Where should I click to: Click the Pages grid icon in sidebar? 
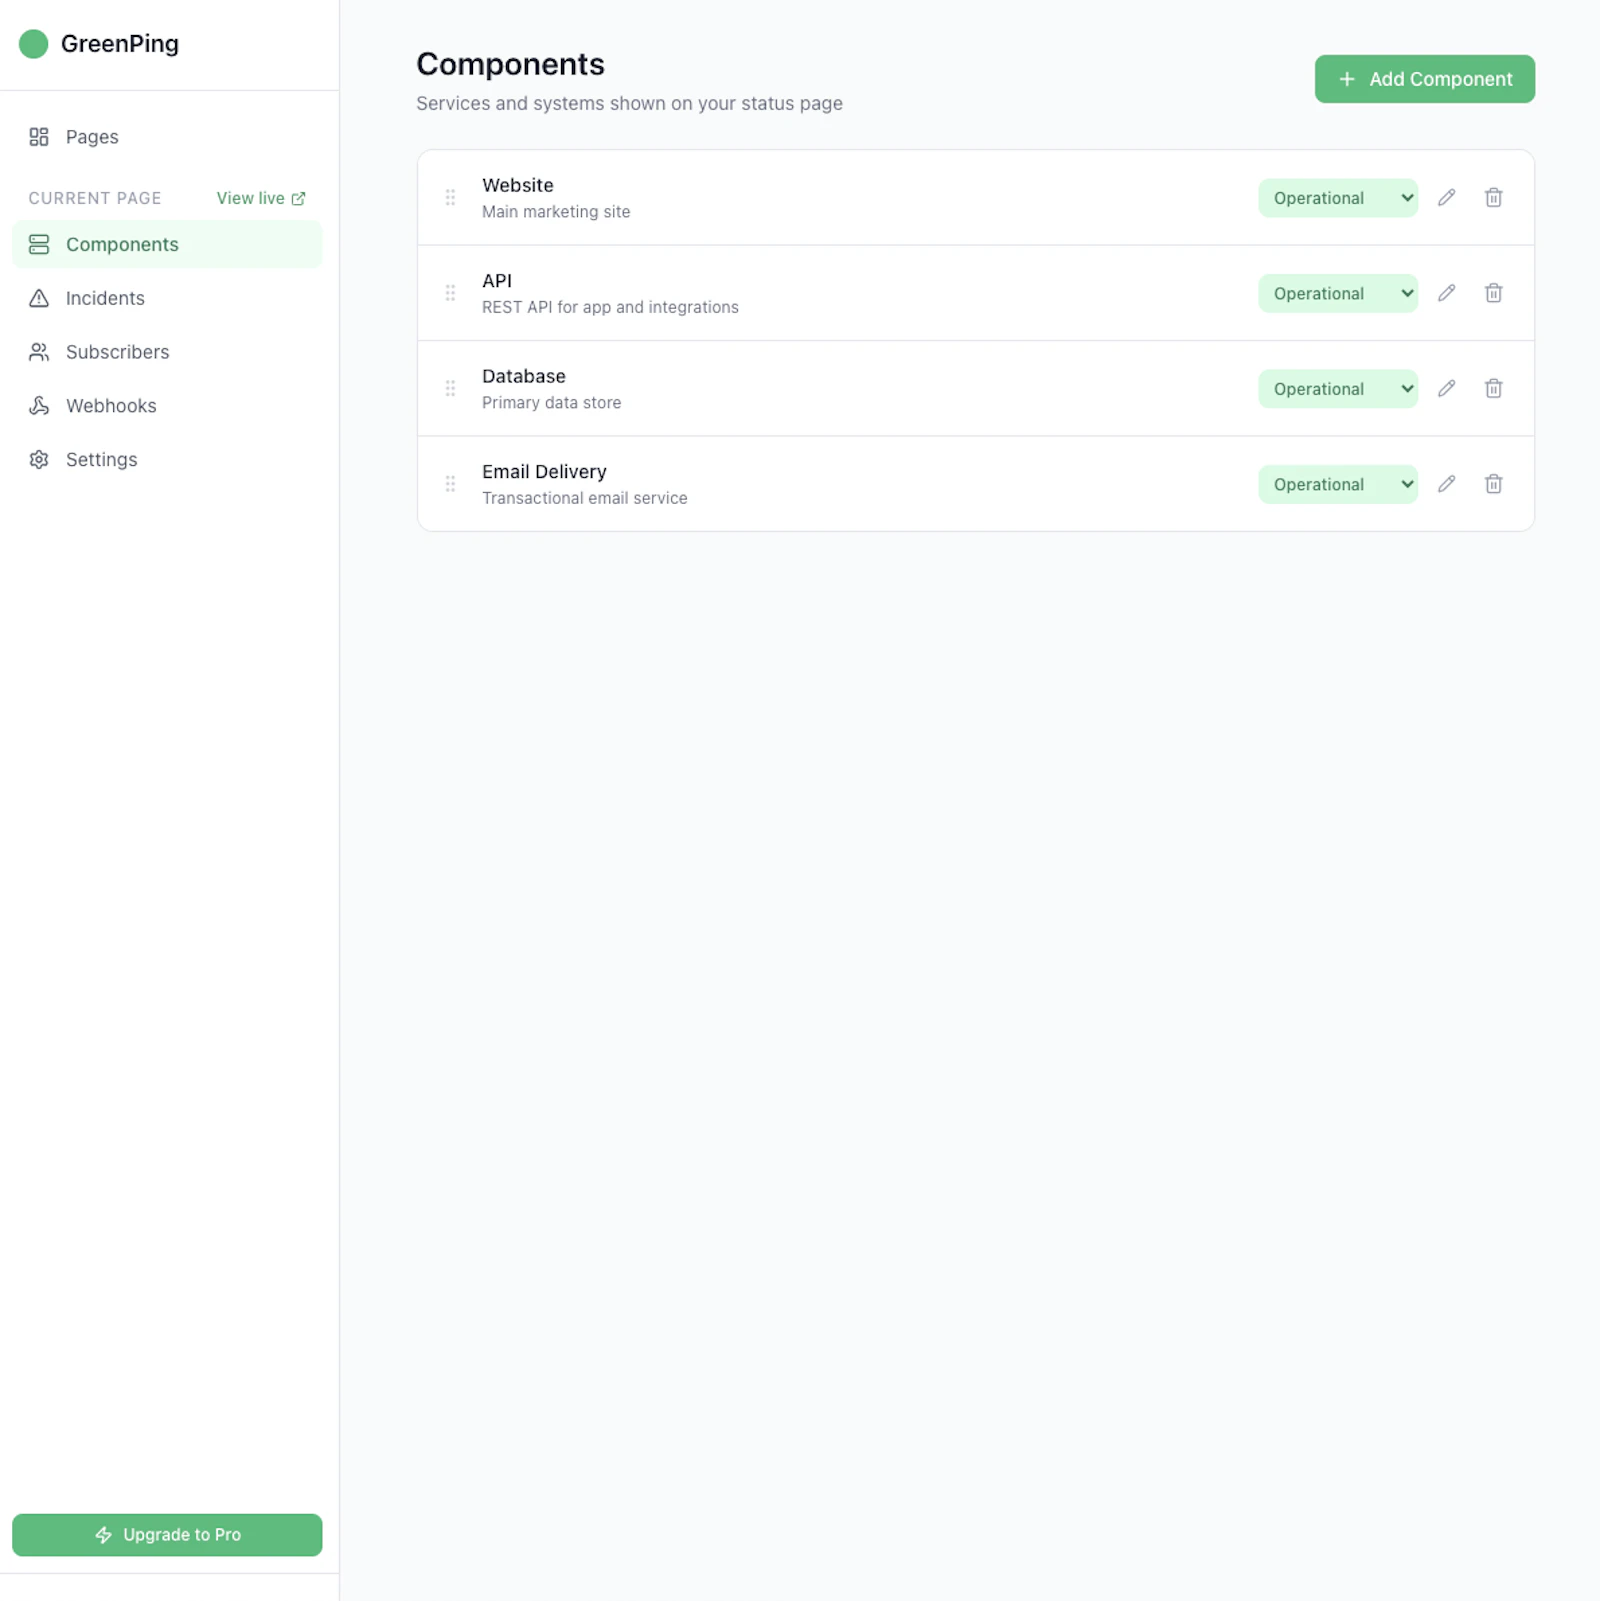(39, 137)
